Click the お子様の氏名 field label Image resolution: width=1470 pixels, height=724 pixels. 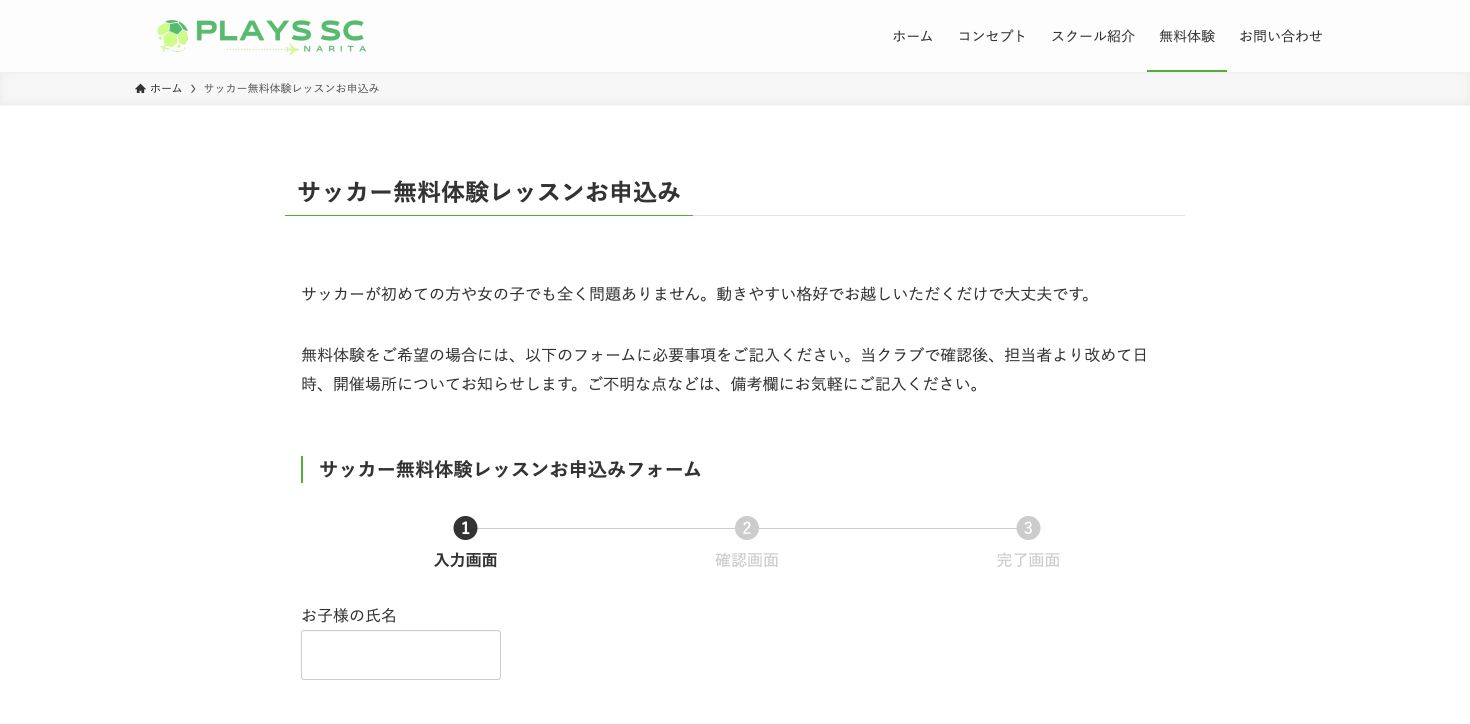coord(349,615)
